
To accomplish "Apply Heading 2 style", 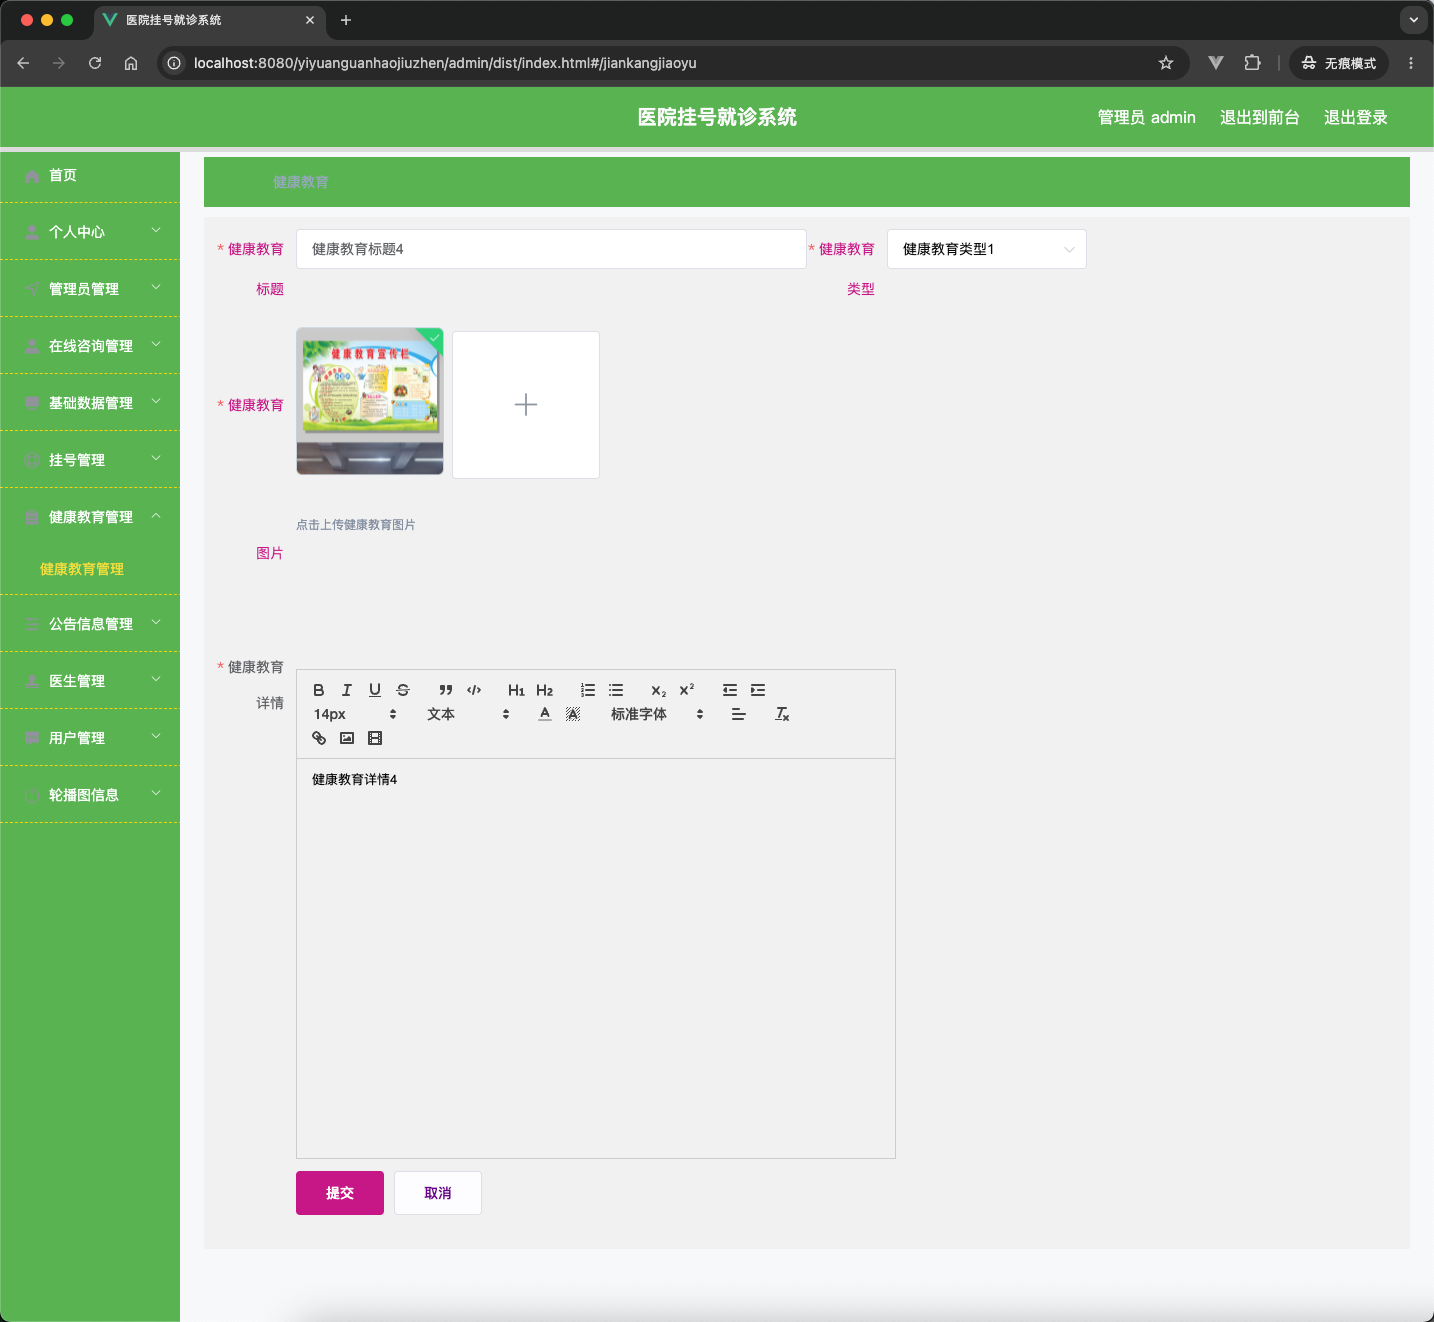I will click(544, 690).
